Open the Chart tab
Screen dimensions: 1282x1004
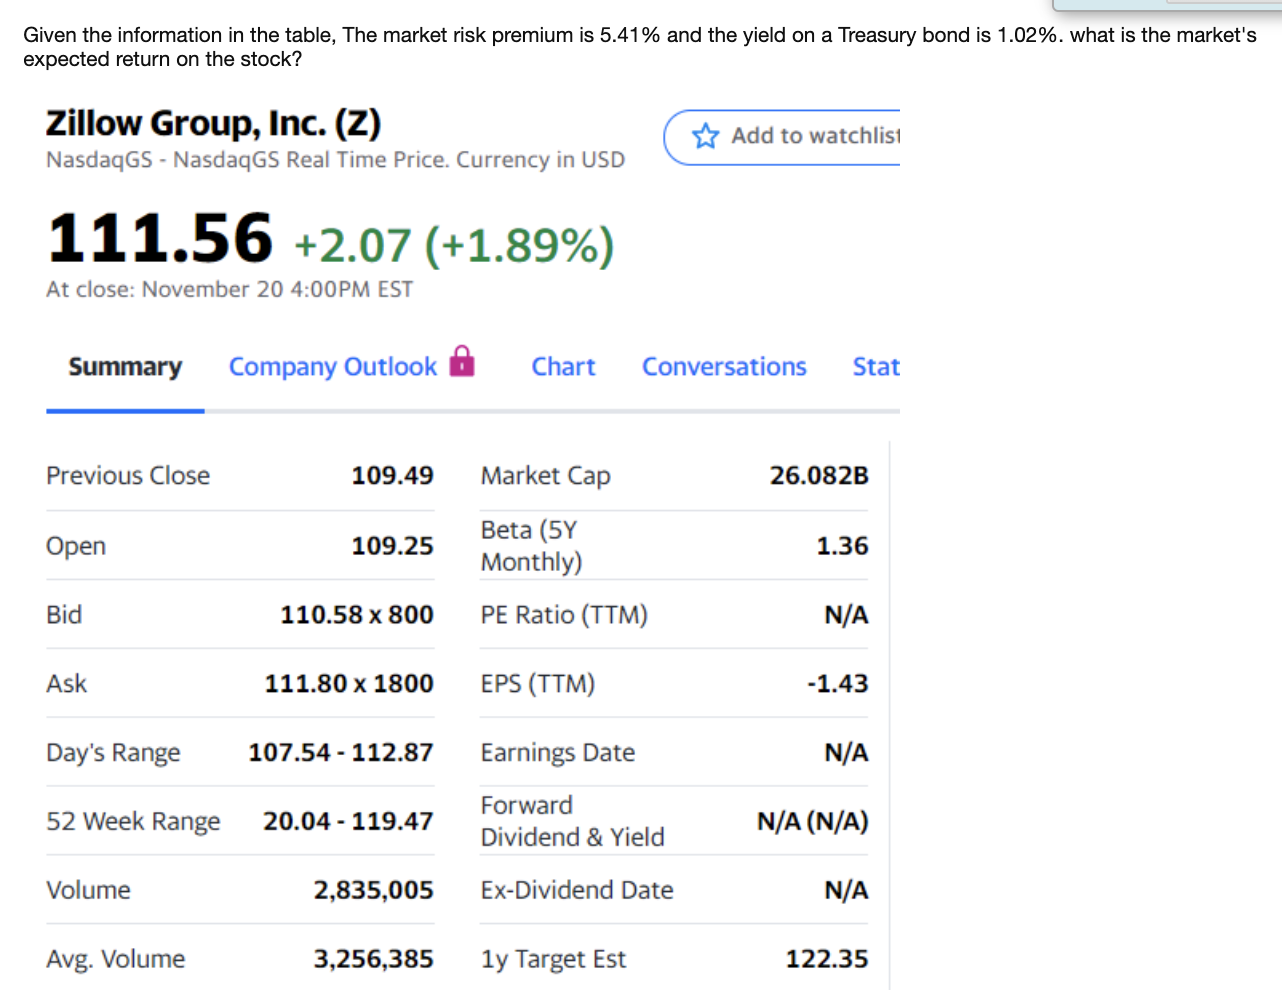563,367
